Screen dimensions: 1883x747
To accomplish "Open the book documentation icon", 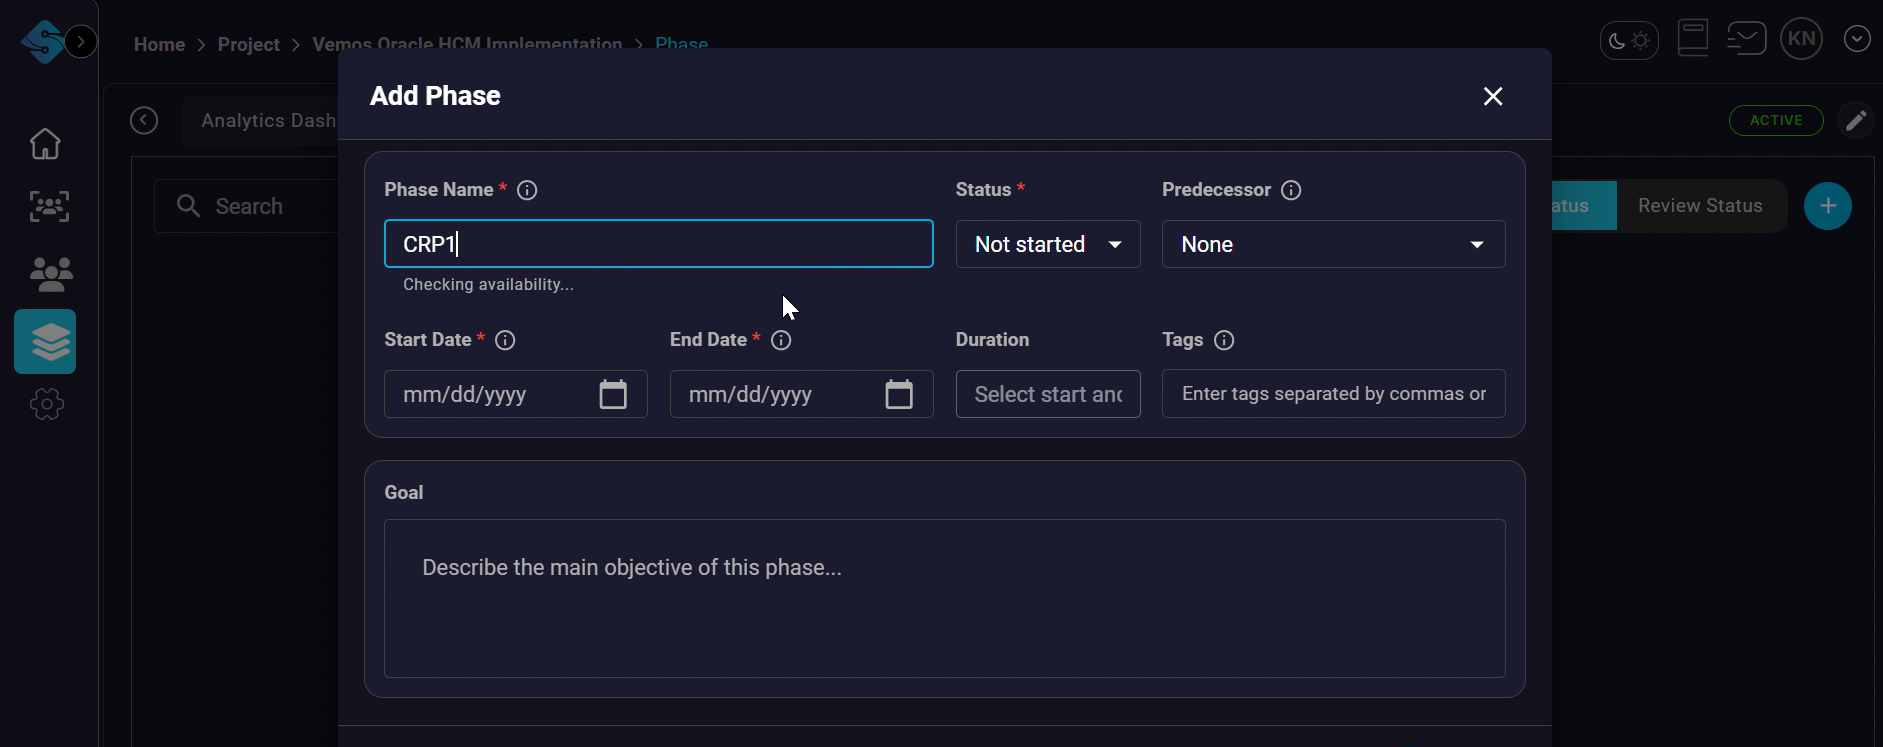I will click(1693, 39).
